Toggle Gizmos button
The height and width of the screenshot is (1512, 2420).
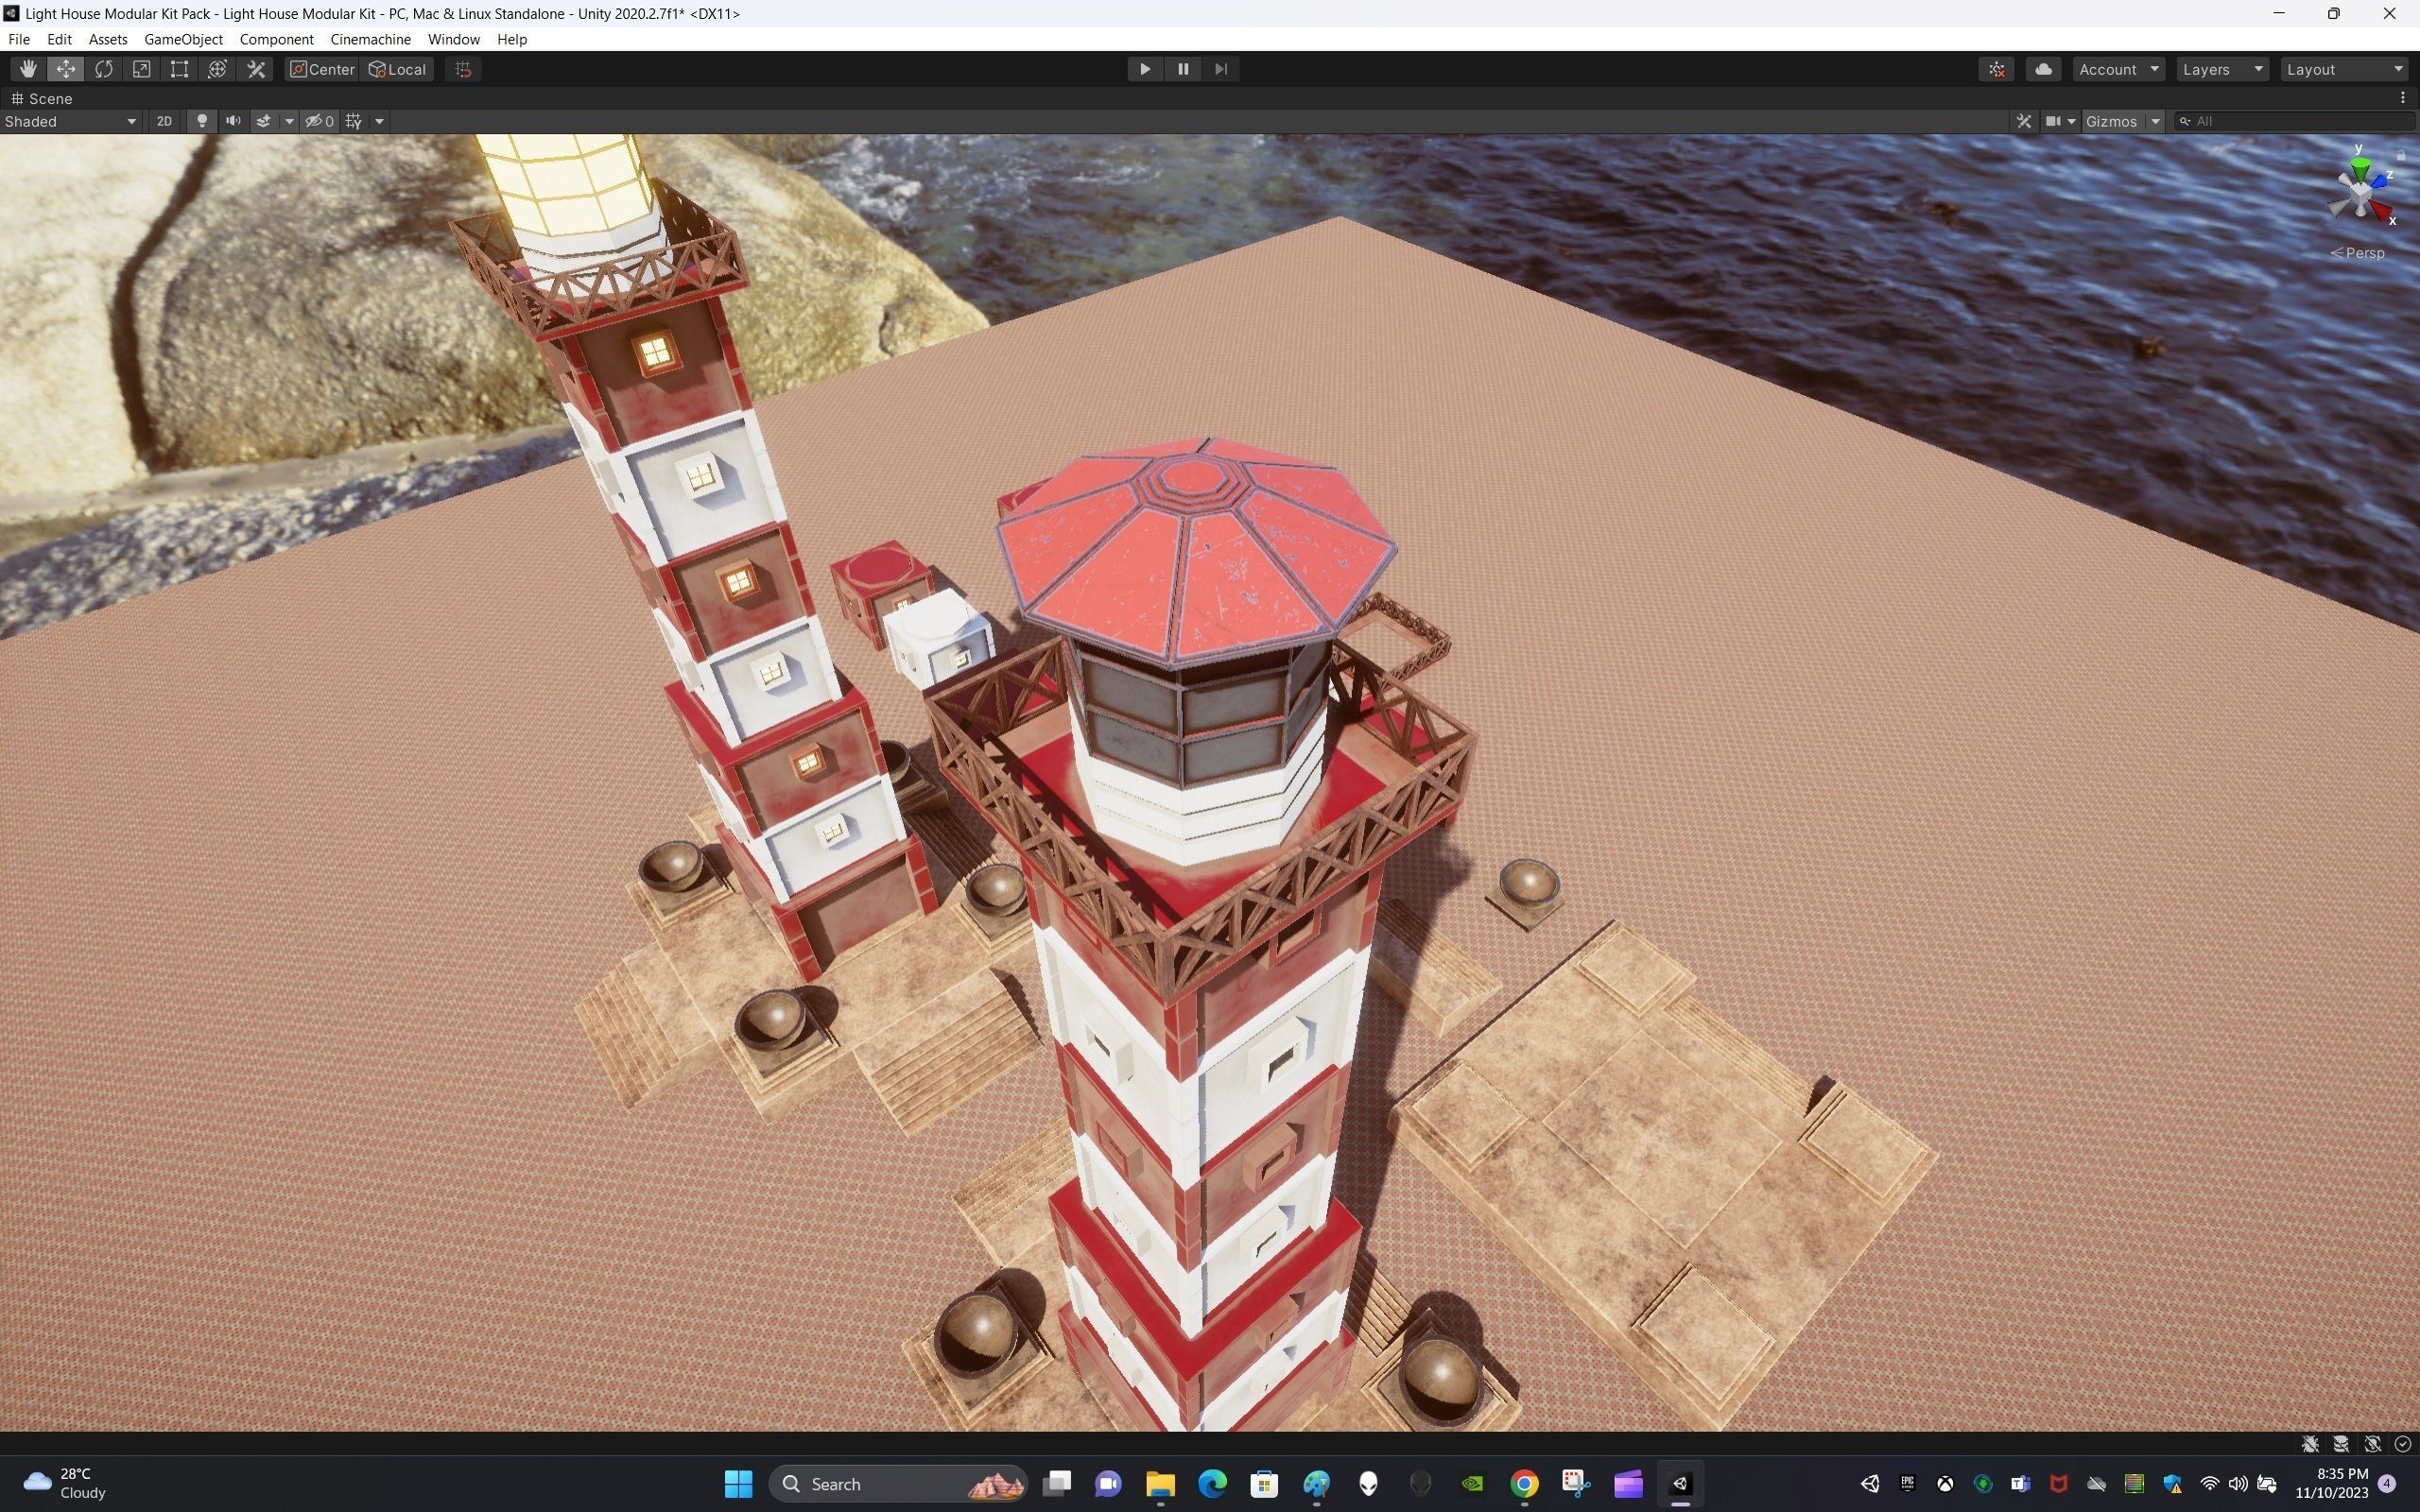point(2112,121)
